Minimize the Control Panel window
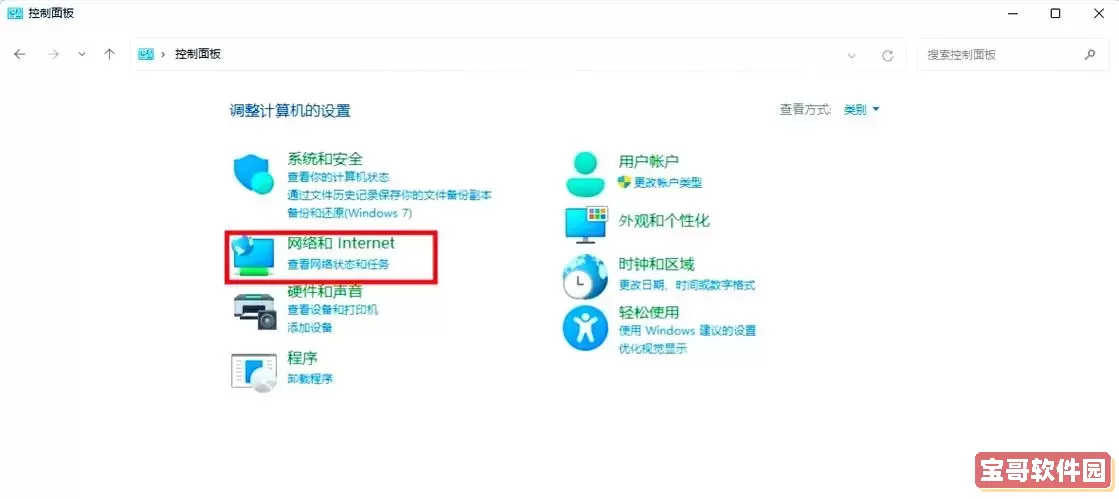Screen dimensions: 1119x499 1012,13
